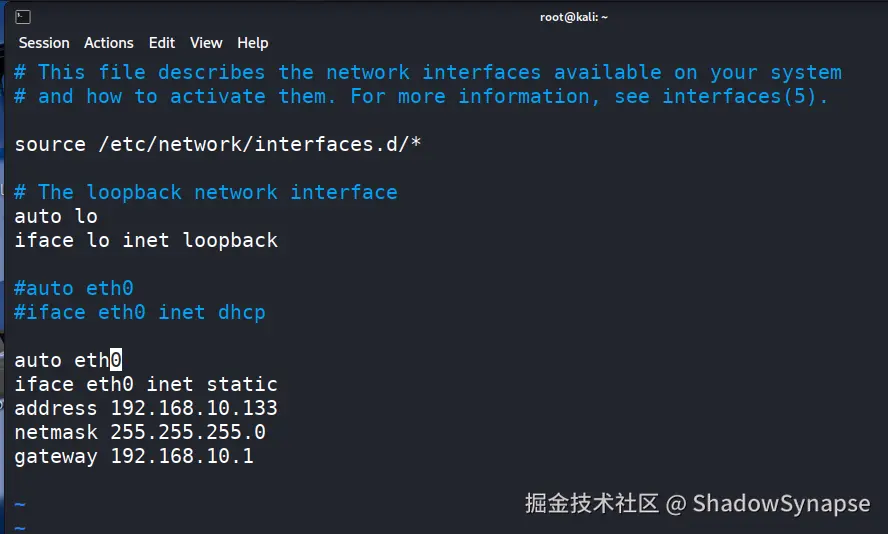
Task: Place cursor on the 'auto lo' line
Action: [x=56, y=217]
